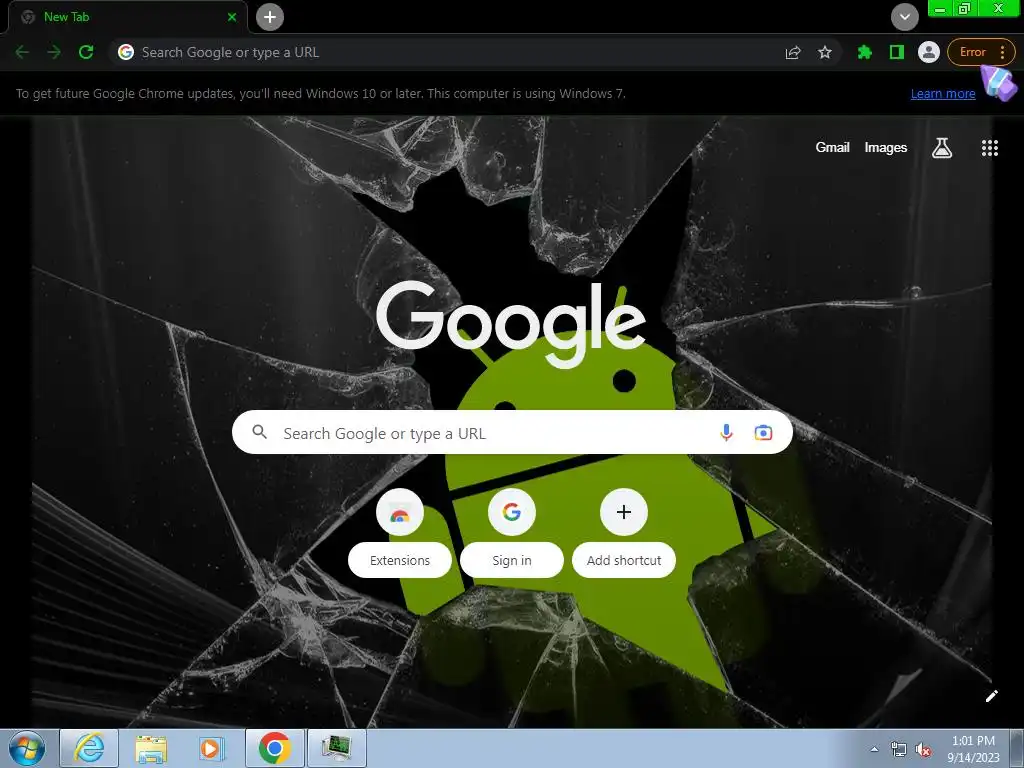Open Gmail link
Image resolution: width=1024 pixels, height=768 pixels.
[x=832, y=148]
